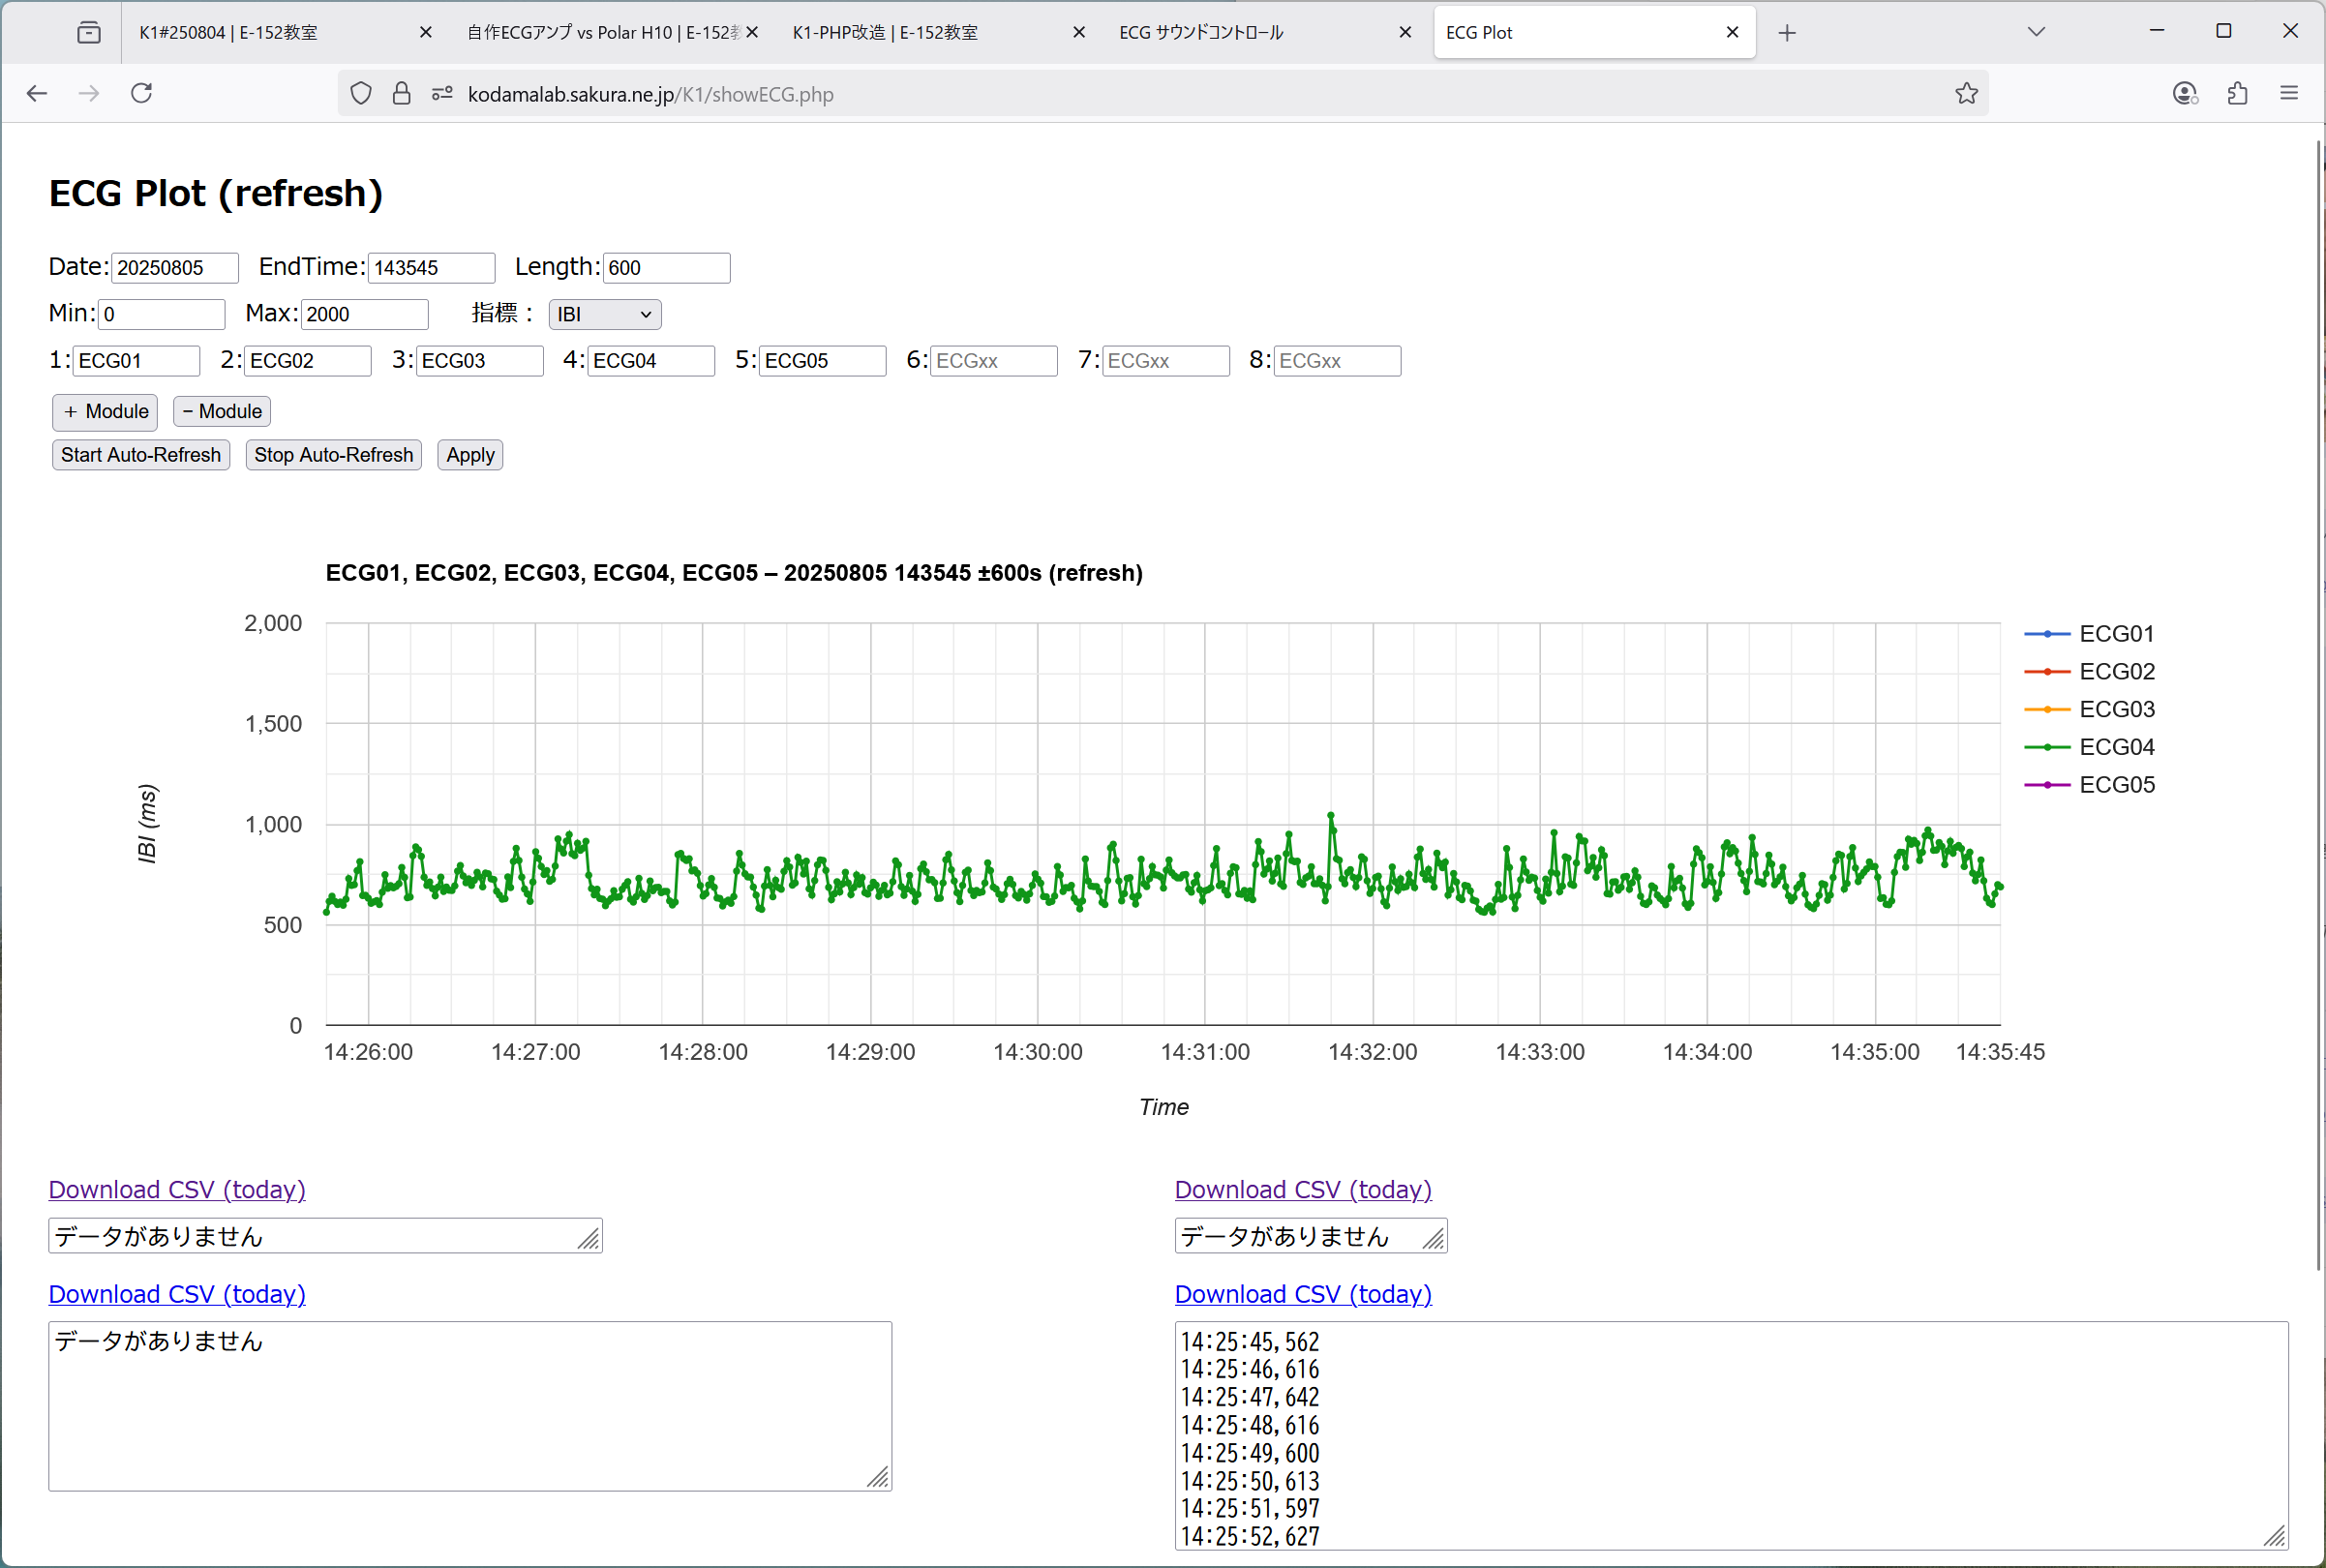Reload the page with refresh icon
The width and height of the screenshot is (2326, 1568).
pos(142,94)
